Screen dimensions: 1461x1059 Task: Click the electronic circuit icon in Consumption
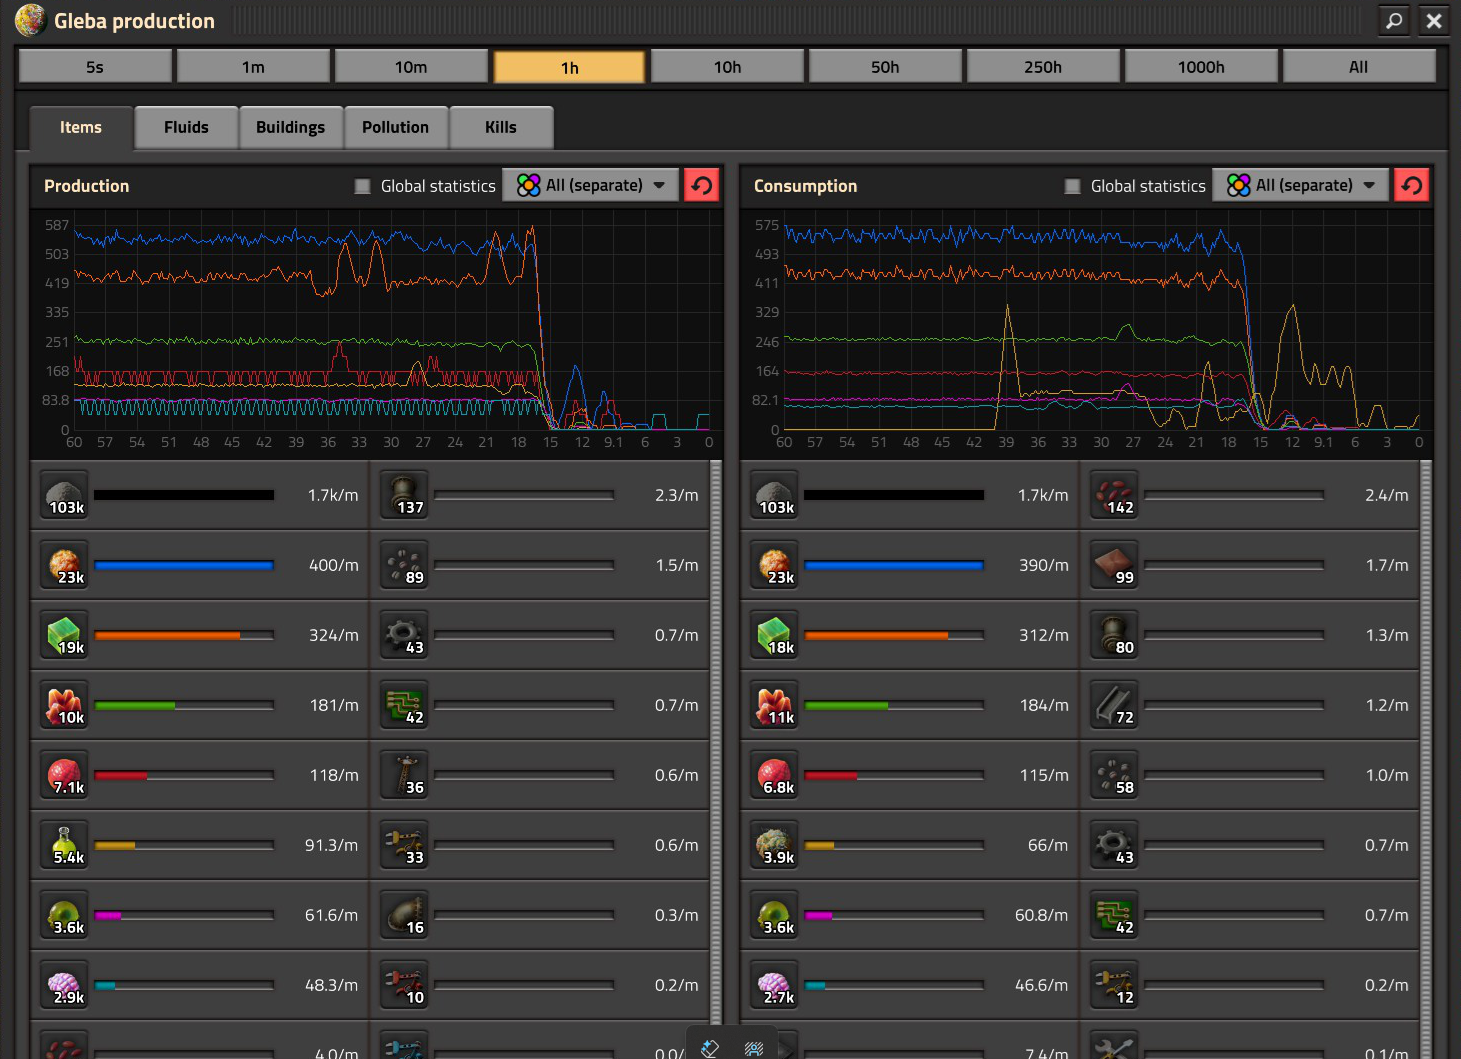coord(1115,915)
